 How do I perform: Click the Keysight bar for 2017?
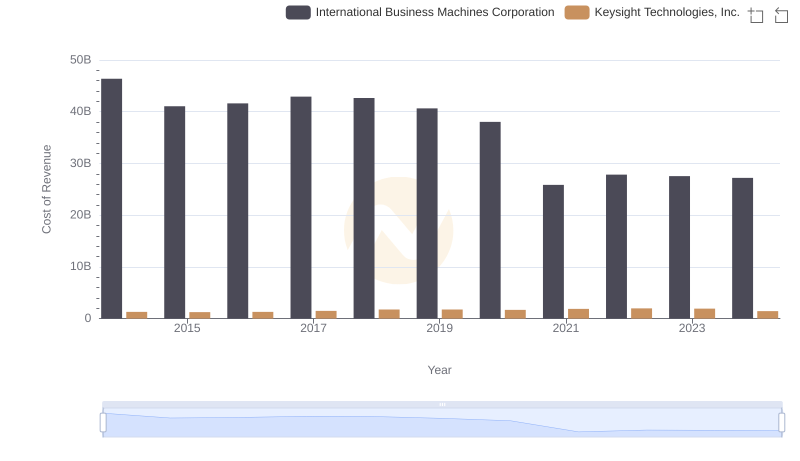point(326,315)
